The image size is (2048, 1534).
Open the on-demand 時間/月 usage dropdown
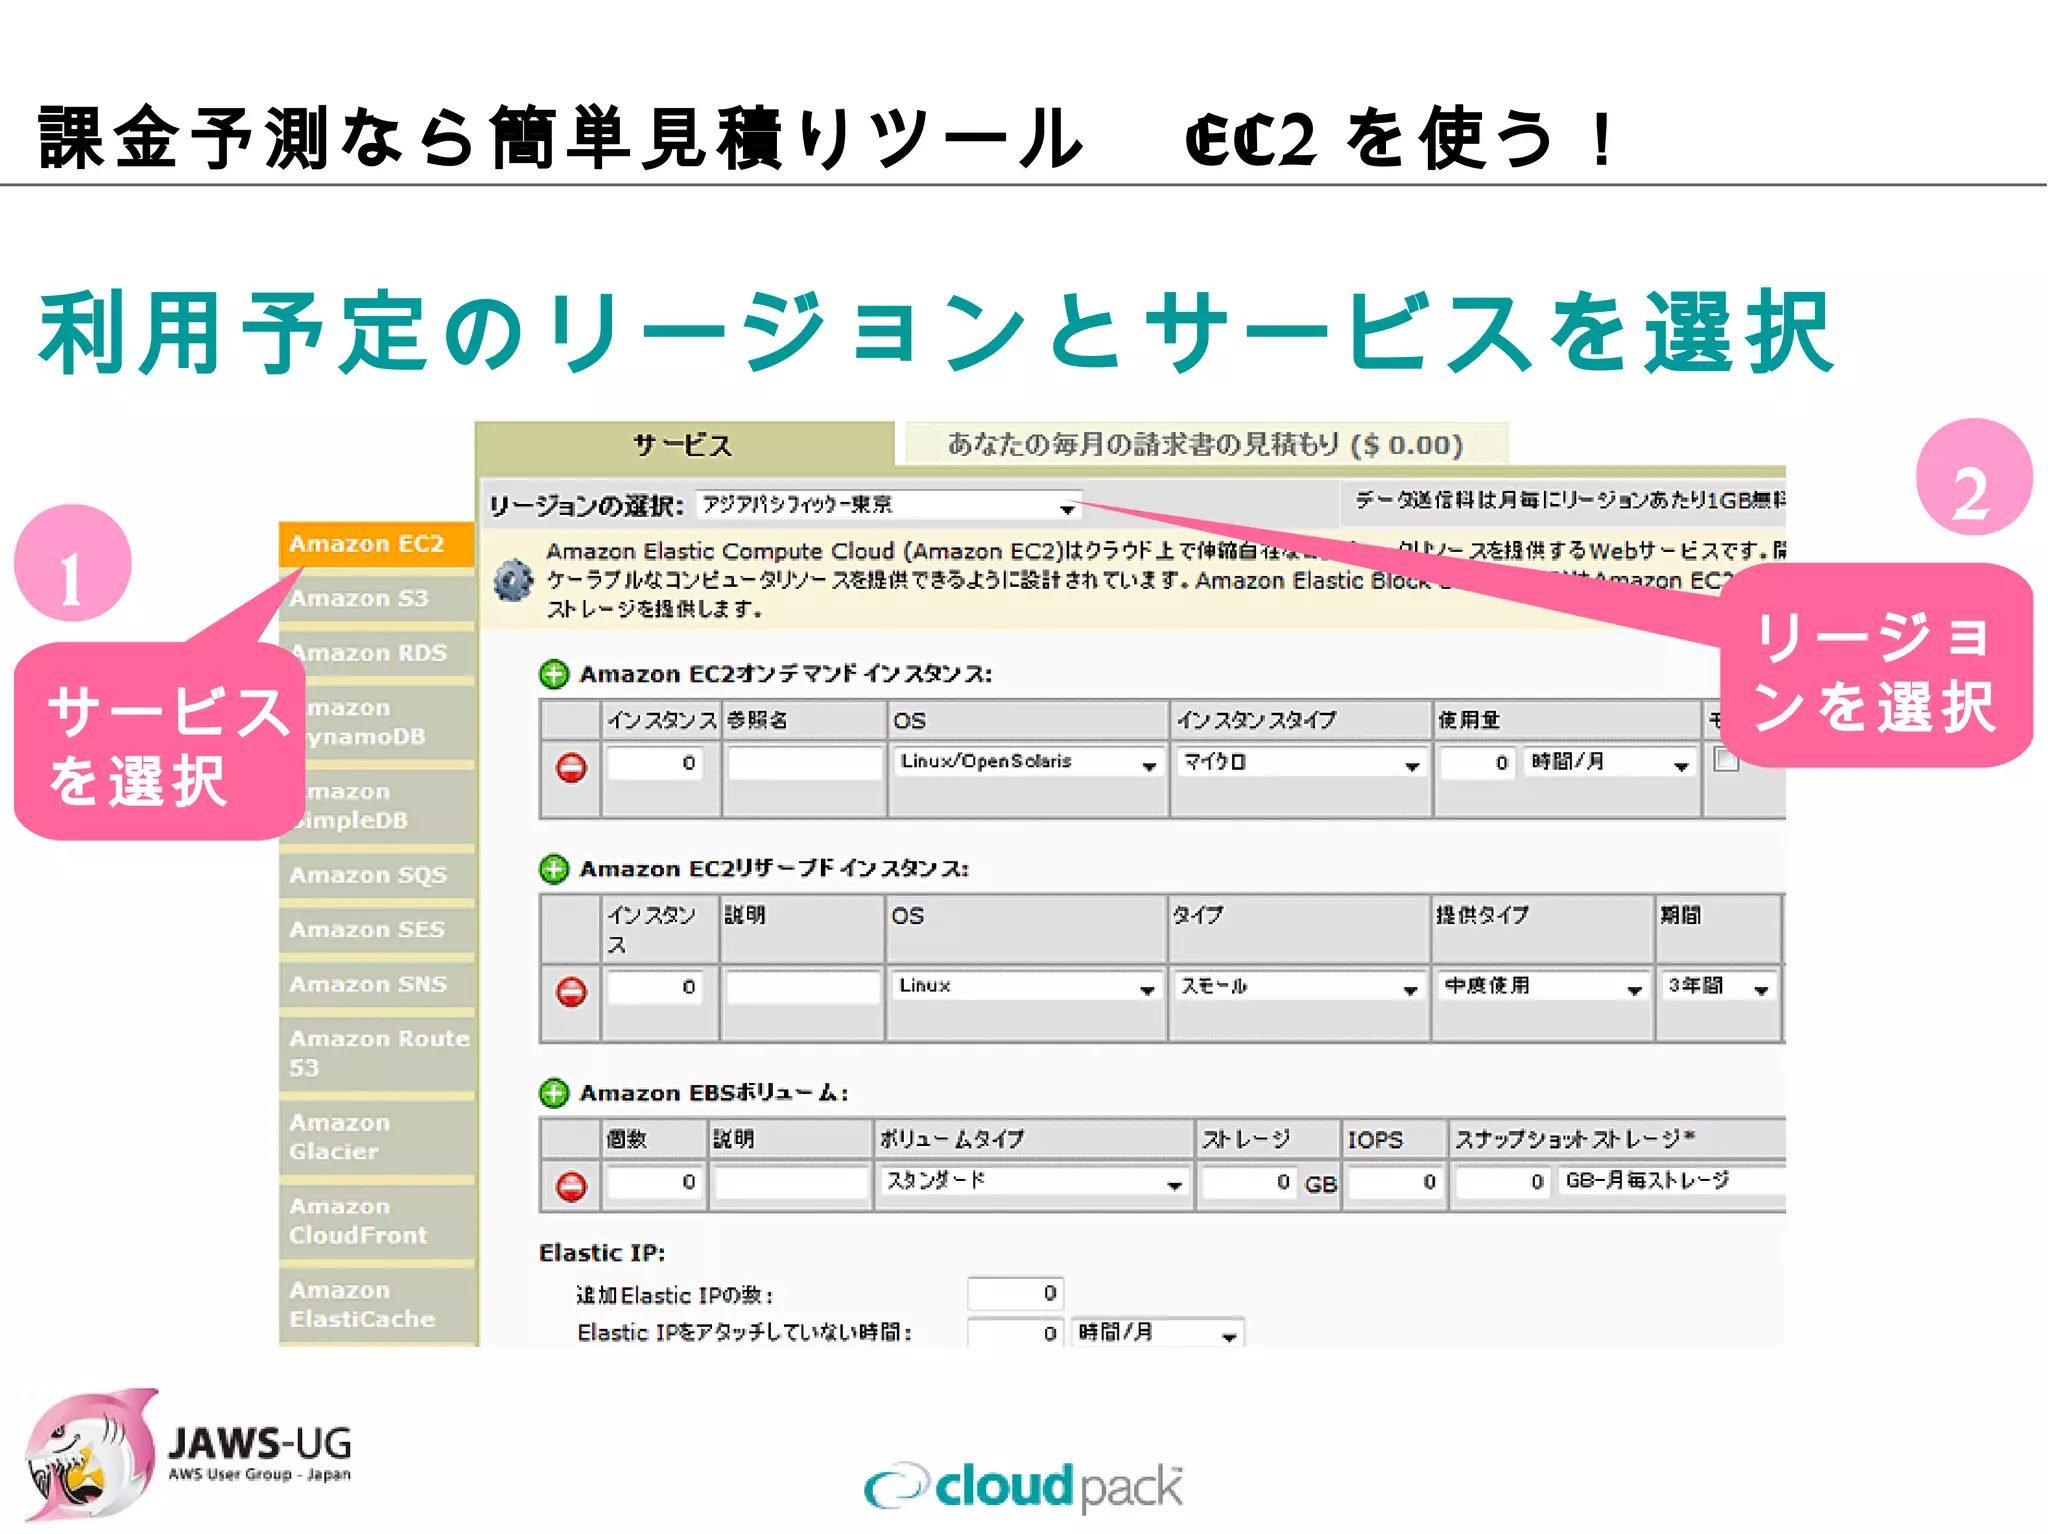point(1610,762)
